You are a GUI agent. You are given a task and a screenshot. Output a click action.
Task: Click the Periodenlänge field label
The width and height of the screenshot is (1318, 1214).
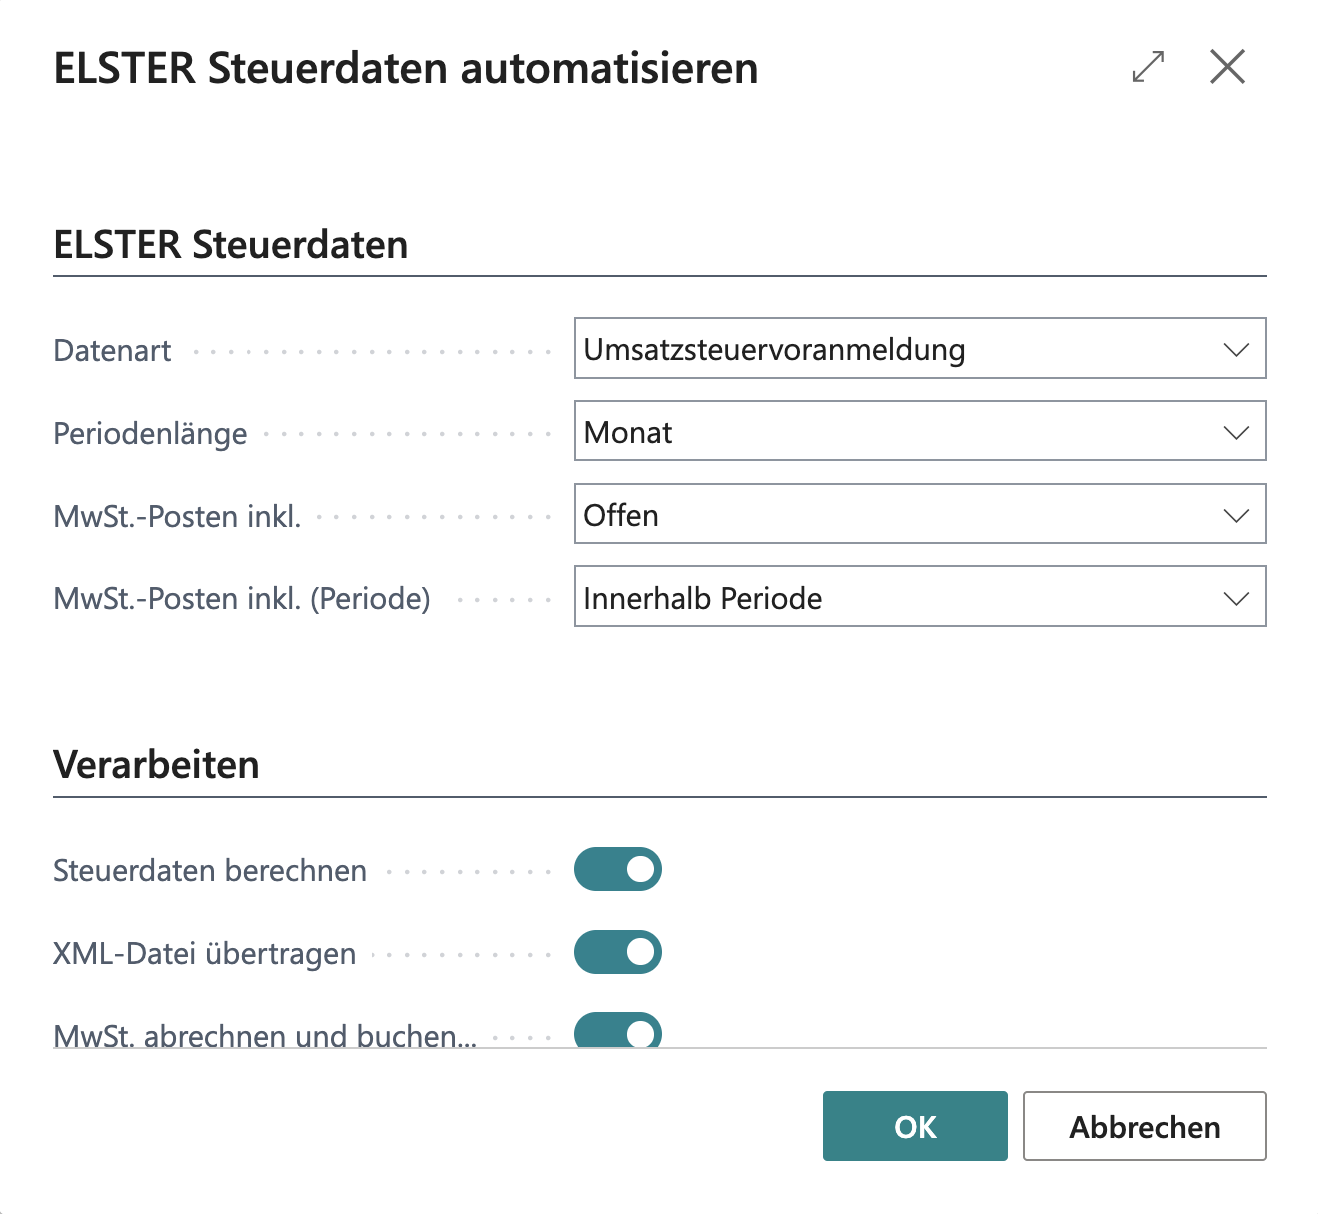click(150, 434)
